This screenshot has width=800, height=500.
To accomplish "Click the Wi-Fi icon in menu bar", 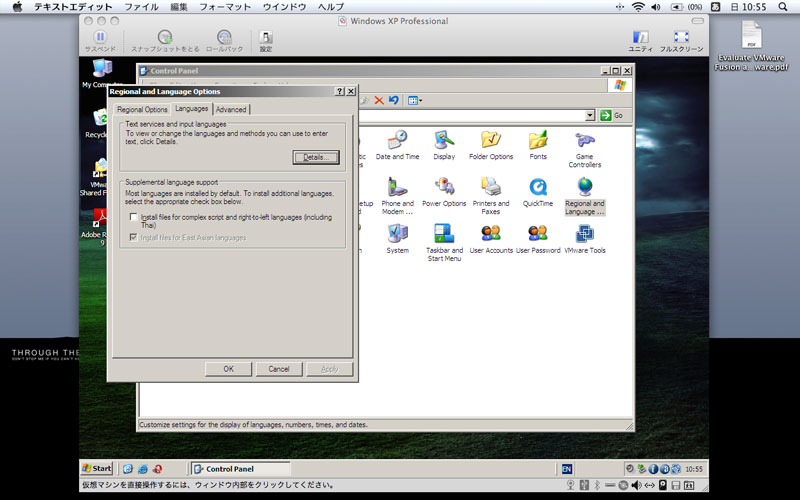I will (x=638, y=7).
